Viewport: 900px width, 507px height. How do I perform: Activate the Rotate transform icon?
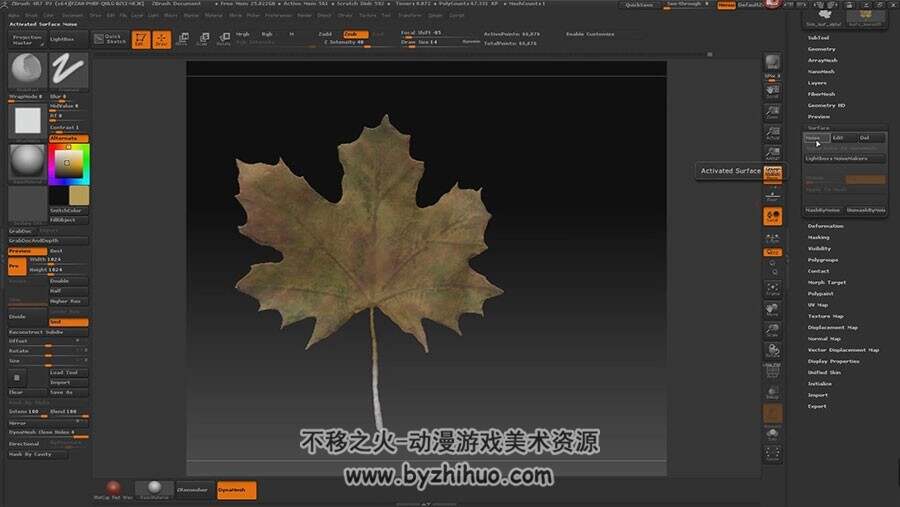click(x=224, y=40)
